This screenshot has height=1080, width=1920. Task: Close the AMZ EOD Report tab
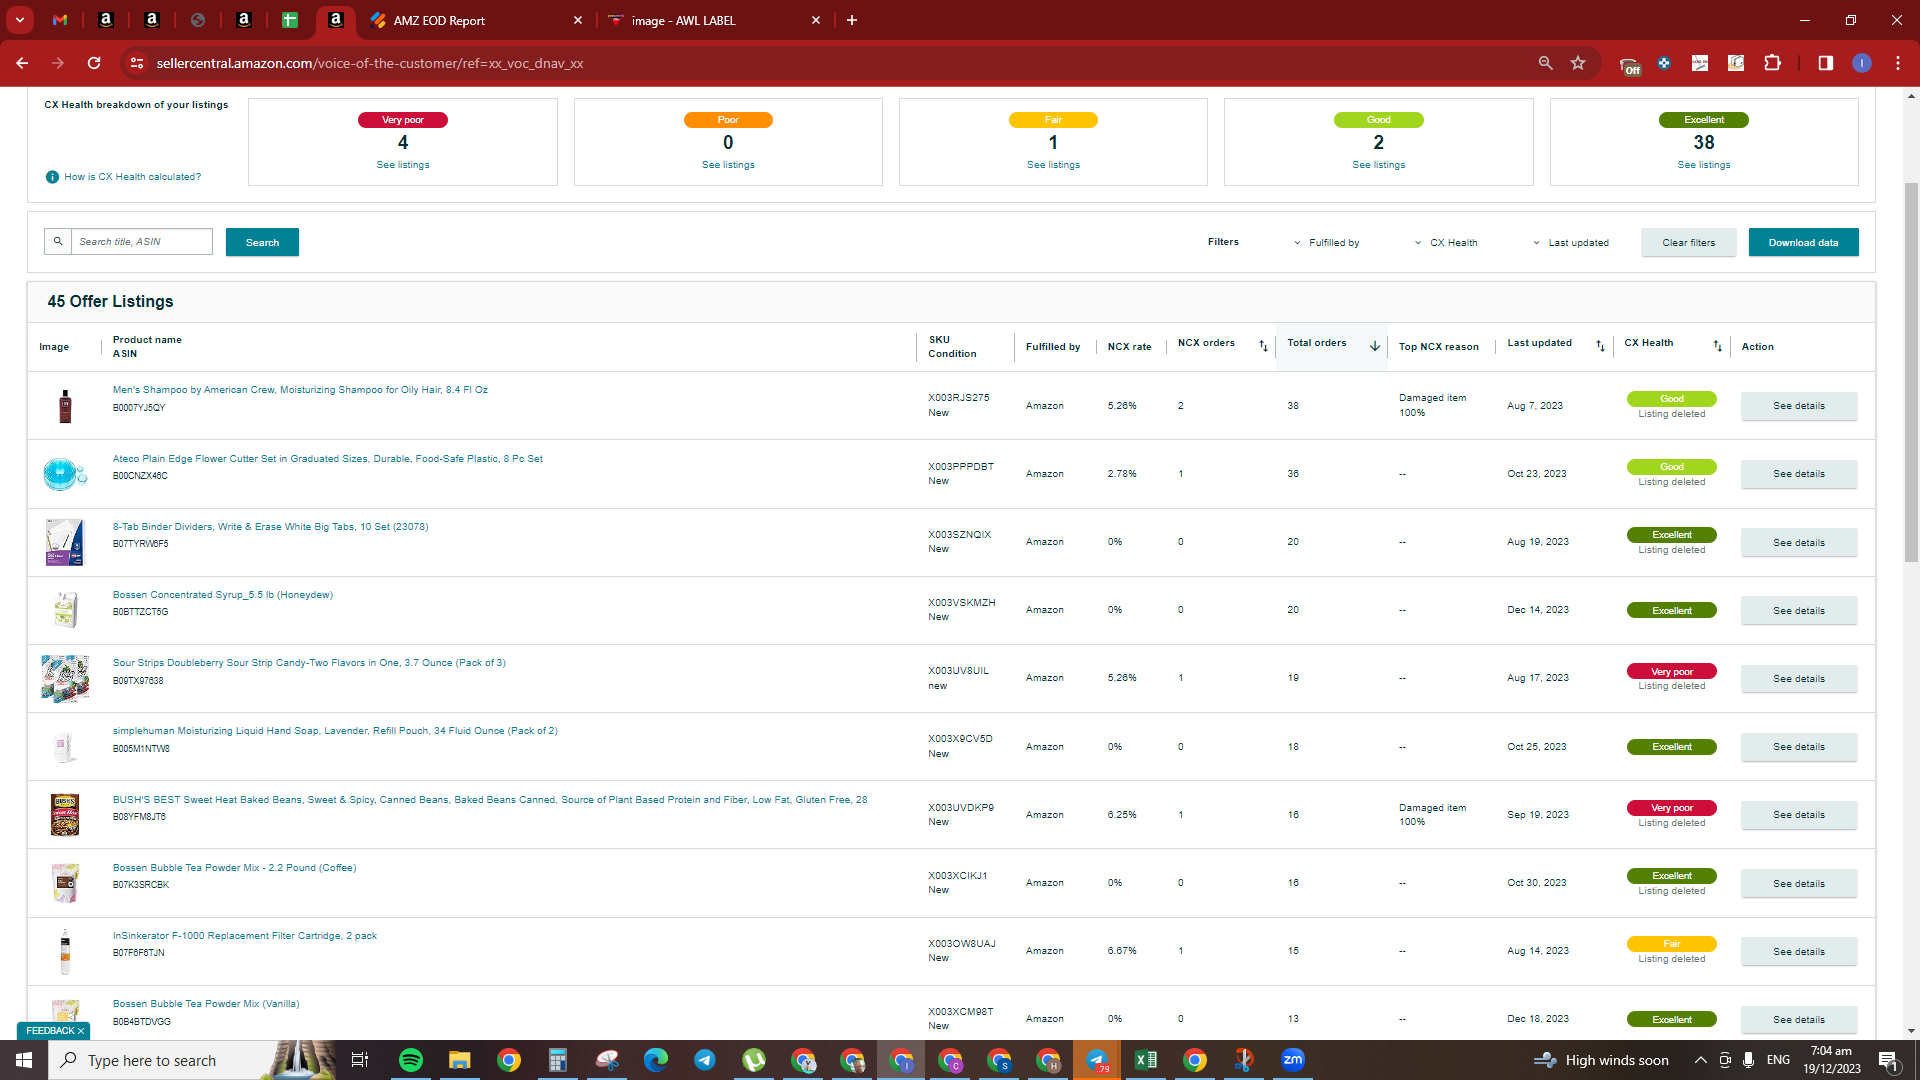tap(578, 20)
